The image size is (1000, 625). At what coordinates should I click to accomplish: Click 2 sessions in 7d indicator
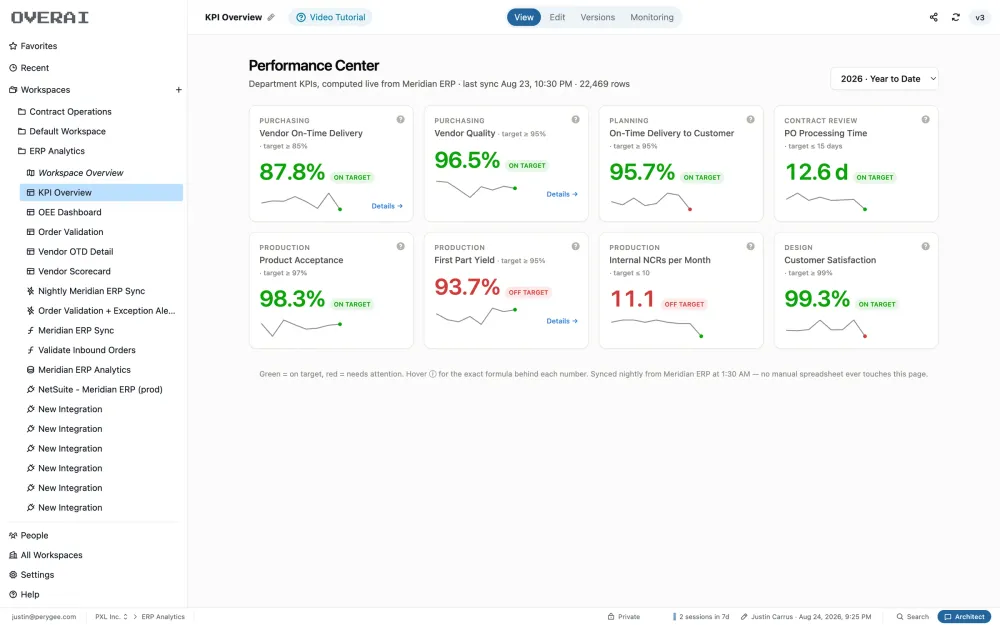[701, 617]
